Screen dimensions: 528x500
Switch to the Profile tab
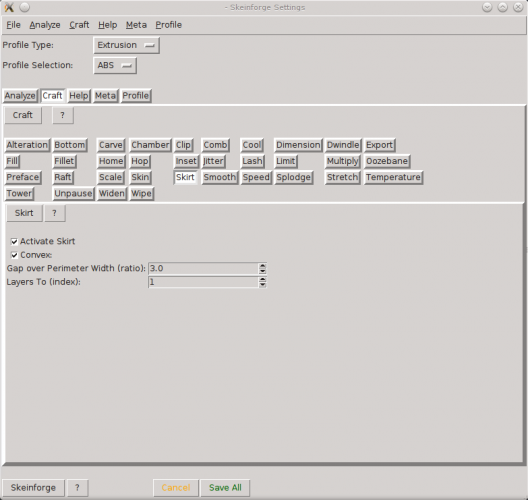coord(136,96)
